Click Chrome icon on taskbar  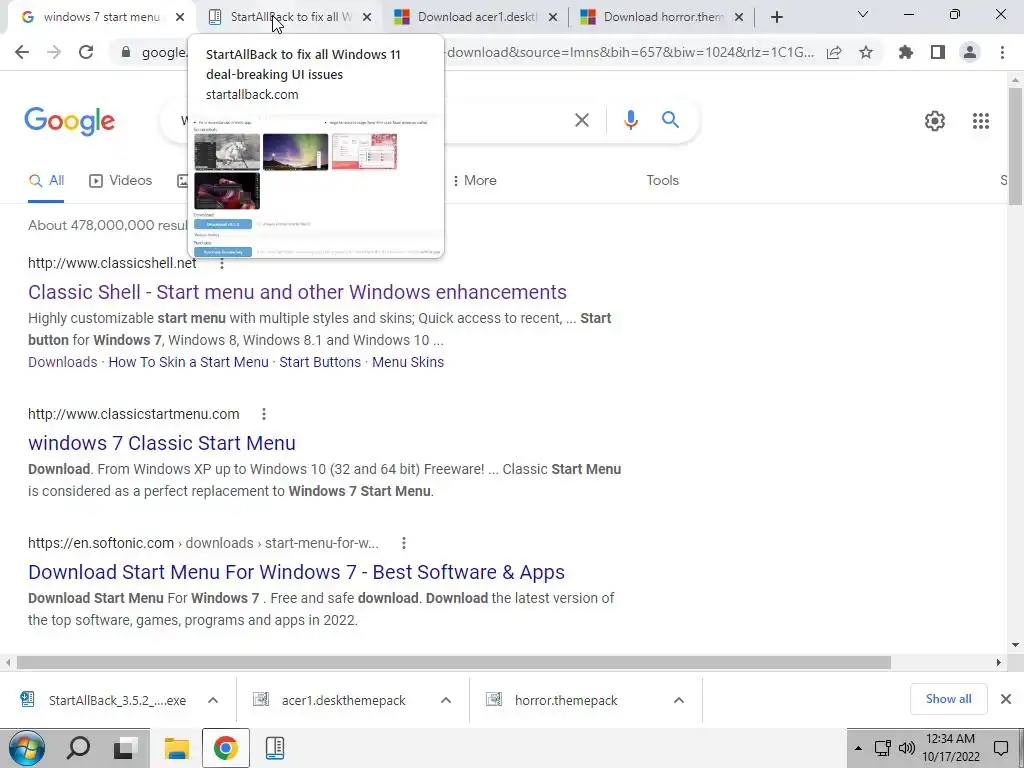tap(225, 748)
